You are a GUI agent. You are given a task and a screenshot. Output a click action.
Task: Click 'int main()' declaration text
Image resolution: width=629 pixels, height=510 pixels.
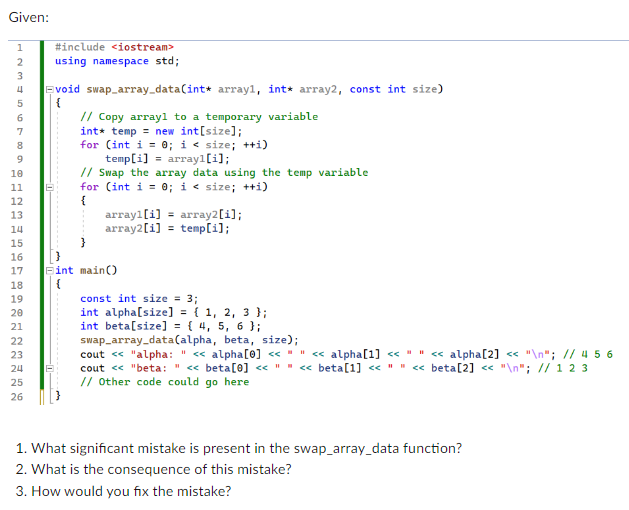point(86,270)
